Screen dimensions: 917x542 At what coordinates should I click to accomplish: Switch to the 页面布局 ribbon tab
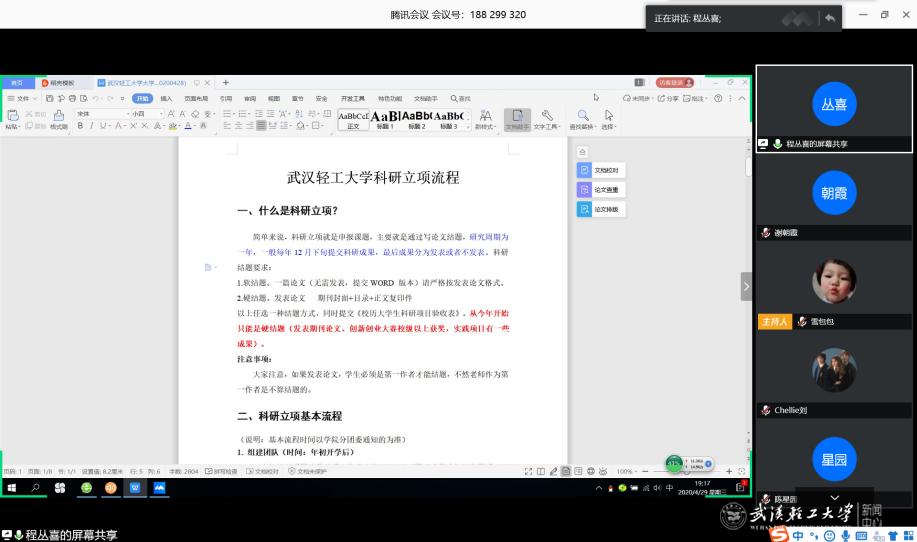[196, 98]
